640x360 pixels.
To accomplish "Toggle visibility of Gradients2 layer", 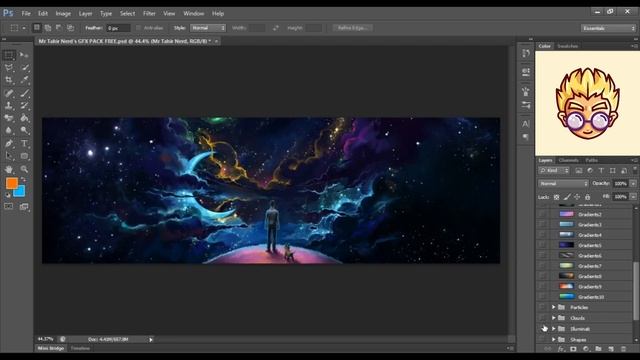I will (x=542, y=214).
